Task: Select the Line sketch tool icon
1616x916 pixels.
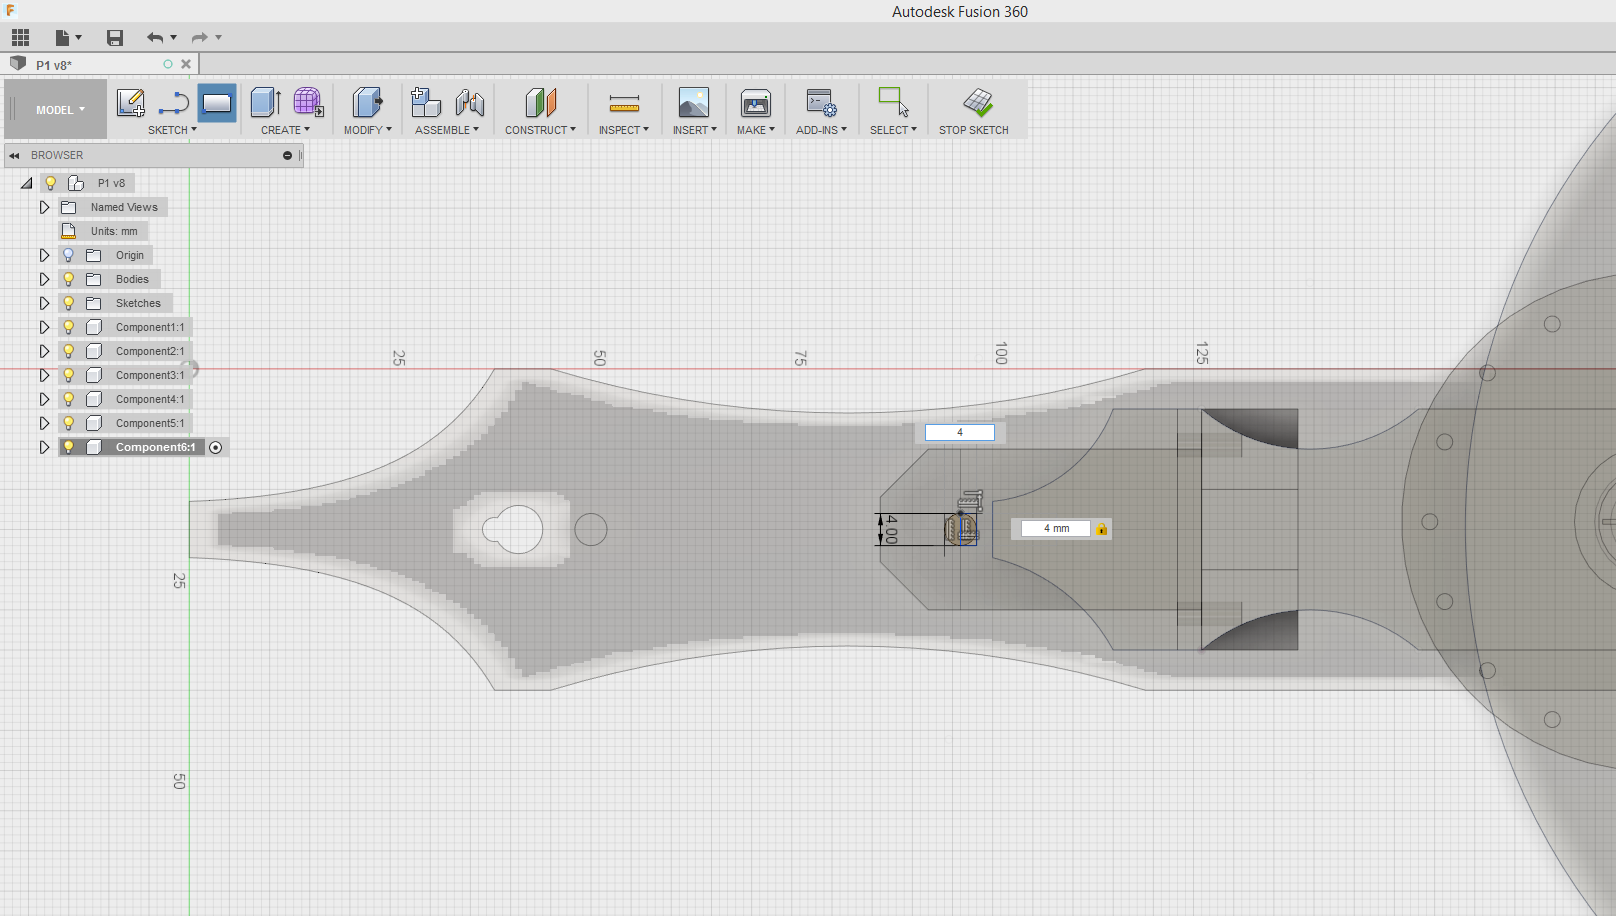Action: pyautogui.click(x=173, y=103)
